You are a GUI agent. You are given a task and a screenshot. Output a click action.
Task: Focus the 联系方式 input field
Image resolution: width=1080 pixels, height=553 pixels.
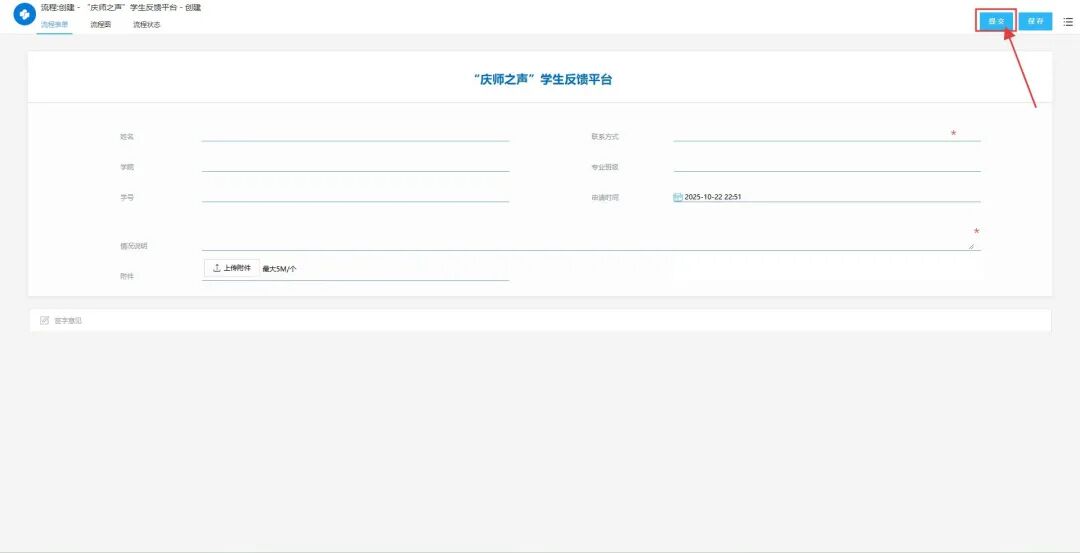point(827,134)
